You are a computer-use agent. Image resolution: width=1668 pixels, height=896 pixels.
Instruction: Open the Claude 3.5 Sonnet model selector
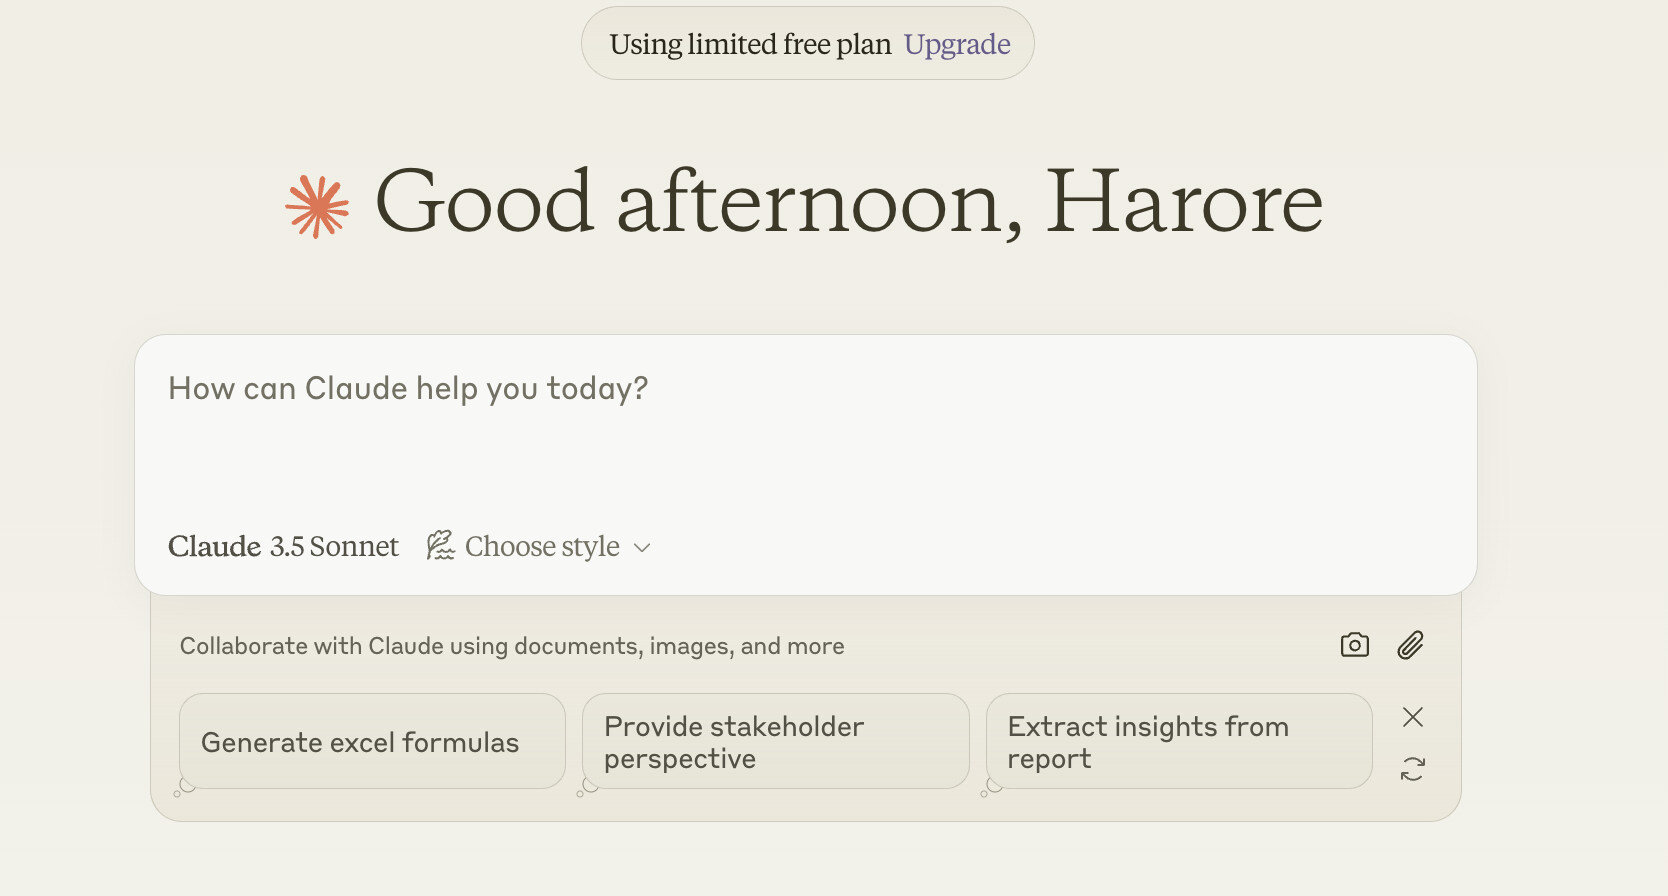click(283, 546)
